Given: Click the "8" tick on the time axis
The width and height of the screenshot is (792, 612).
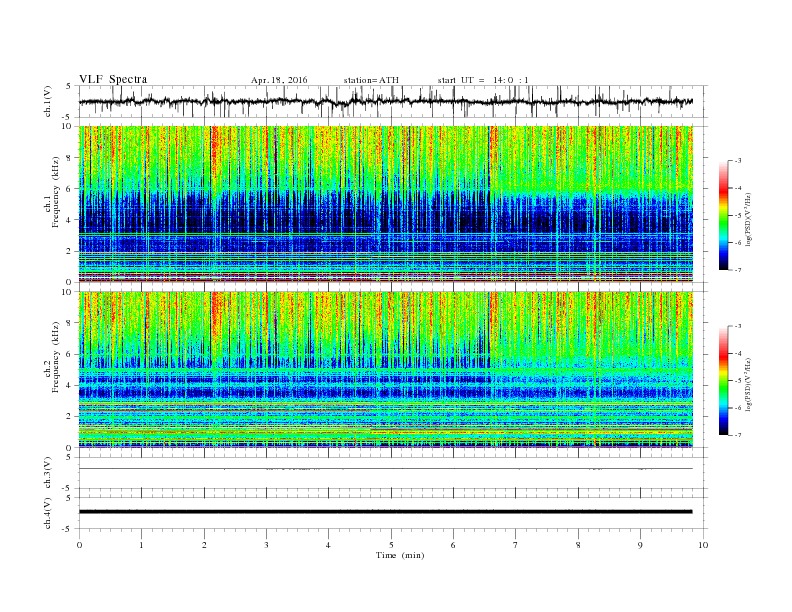Looking at the screenshot, I should pos(578,545).
